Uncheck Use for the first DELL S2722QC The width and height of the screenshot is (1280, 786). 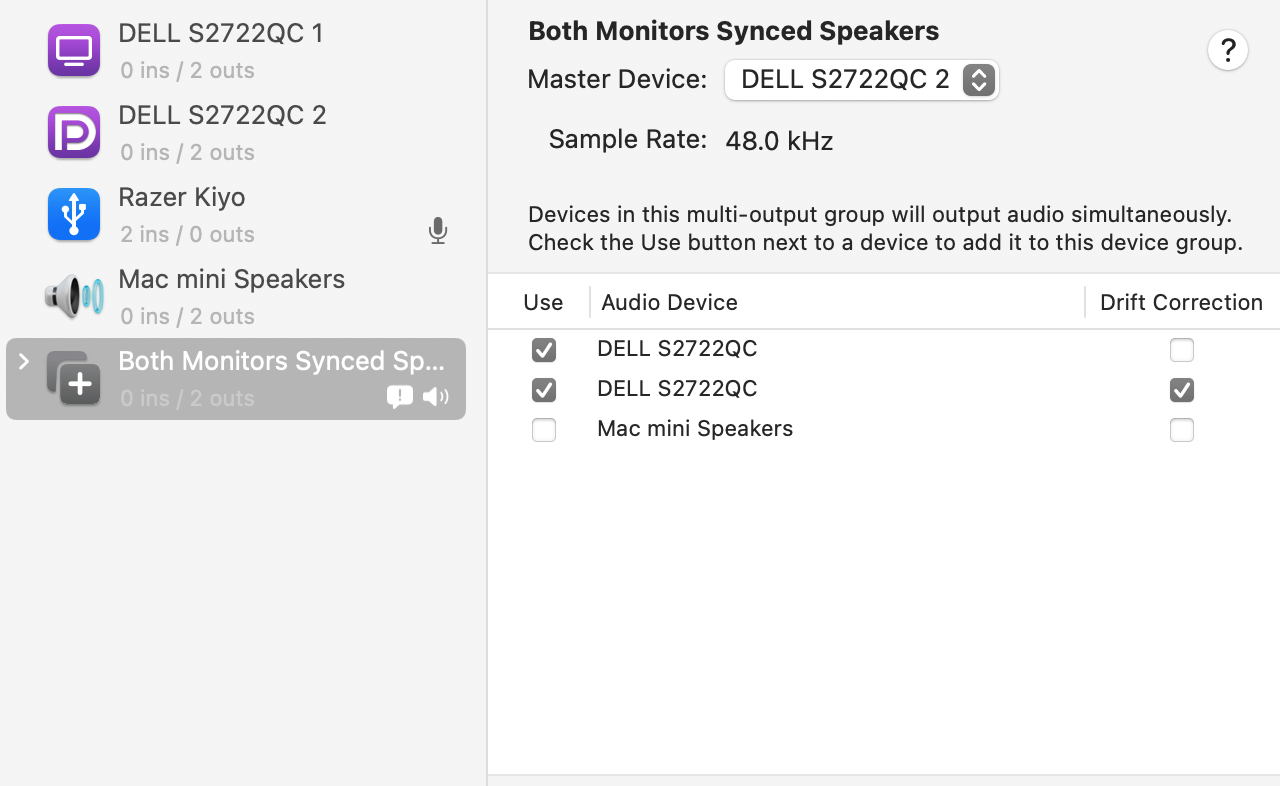click(544, 350)
